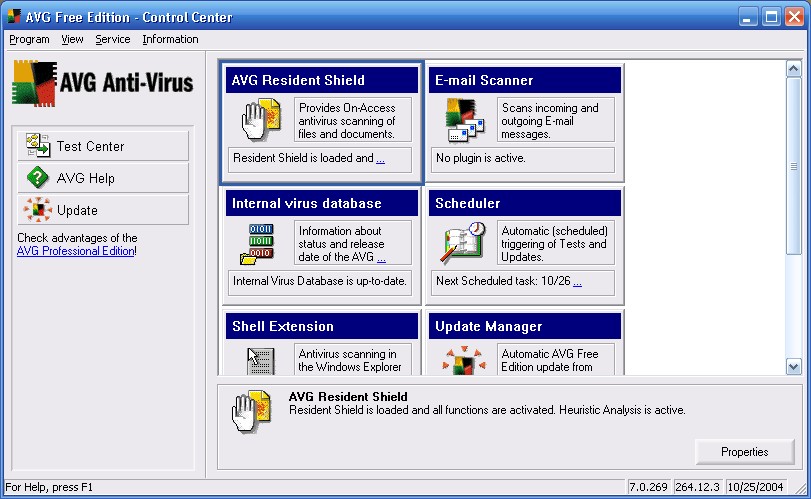Click the AVG Anti-Virus logo icon
811x499 pixels.
tap(34, 83)
